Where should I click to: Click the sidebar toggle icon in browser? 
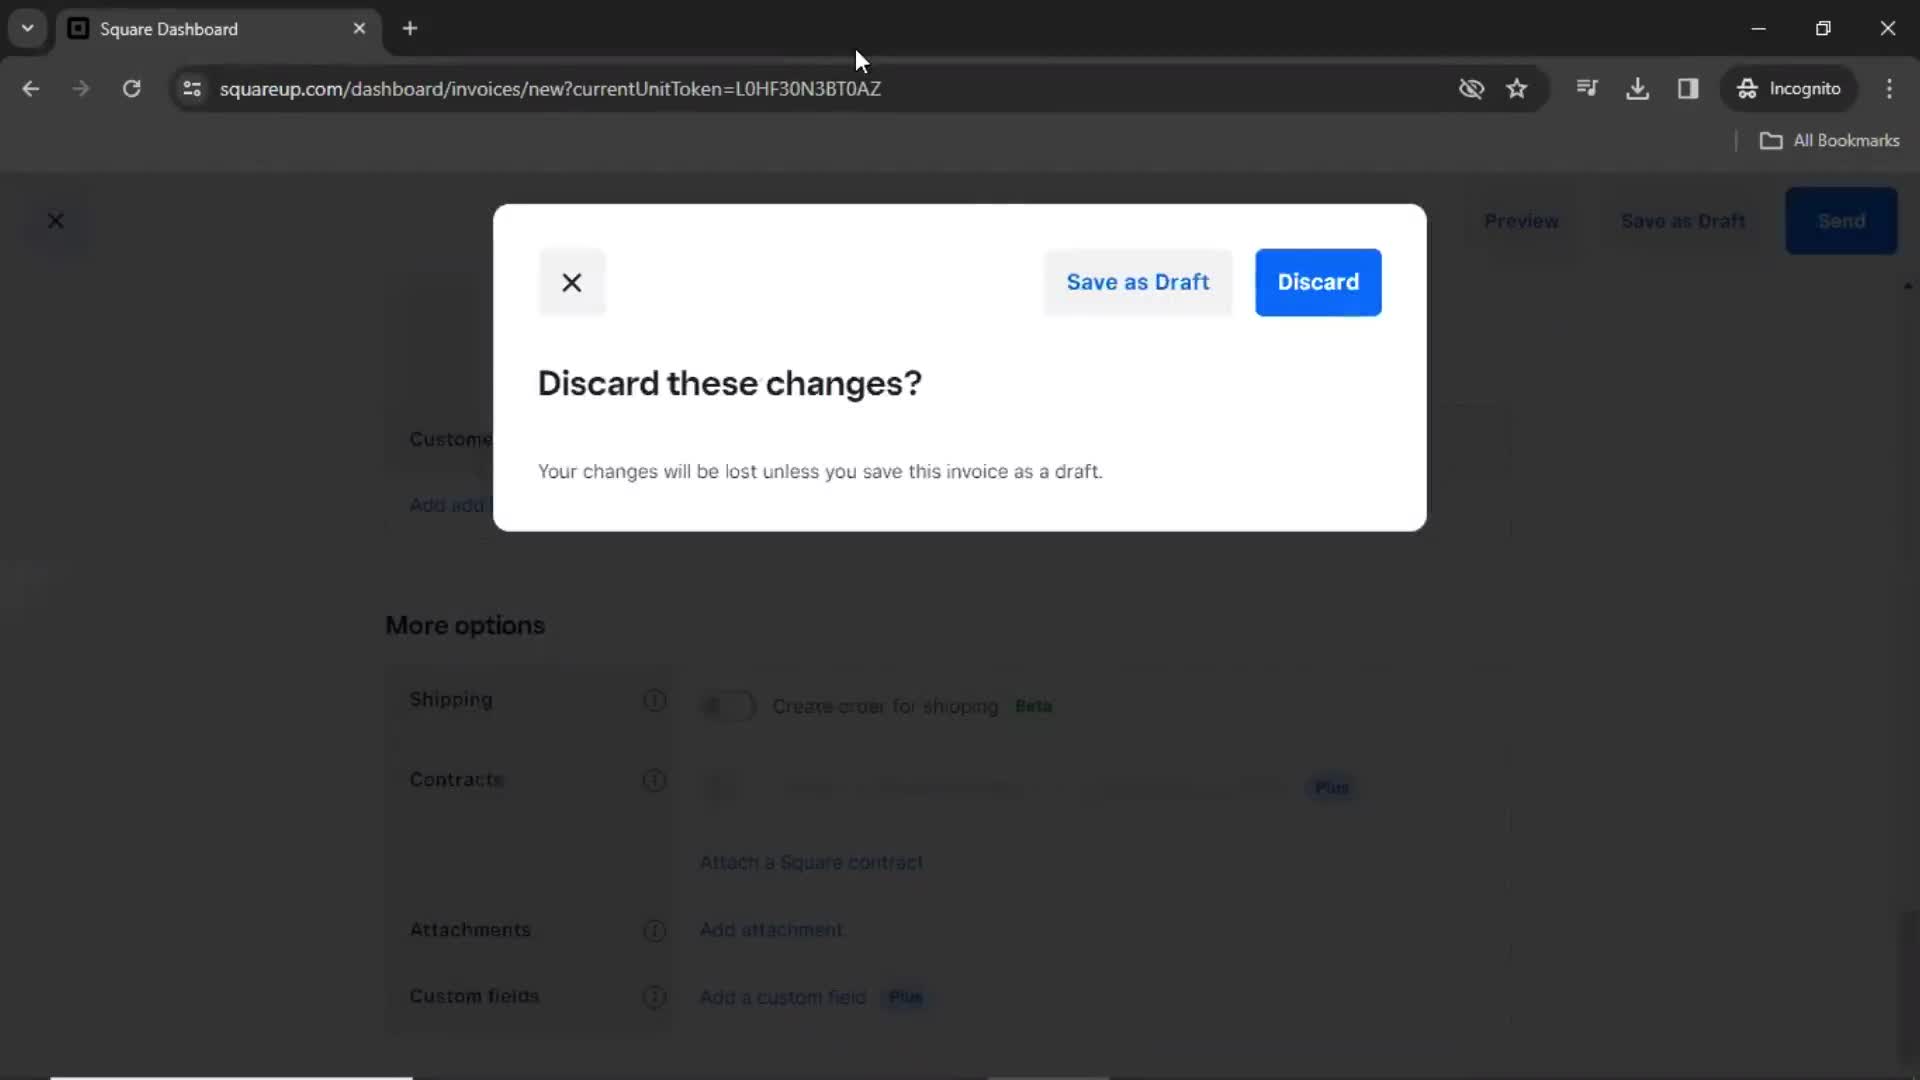[x=1688, y=88]
